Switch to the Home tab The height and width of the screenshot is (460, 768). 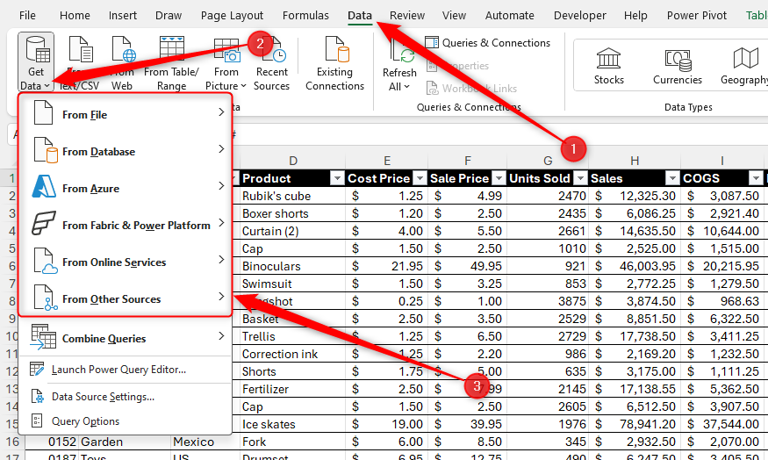(74, 15)
